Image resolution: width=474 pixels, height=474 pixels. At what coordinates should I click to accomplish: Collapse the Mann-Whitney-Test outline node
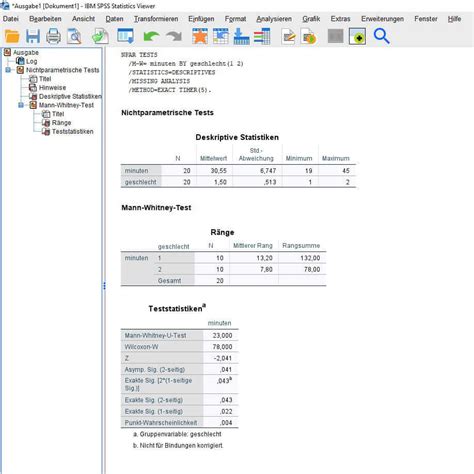(x=21, y=105)
